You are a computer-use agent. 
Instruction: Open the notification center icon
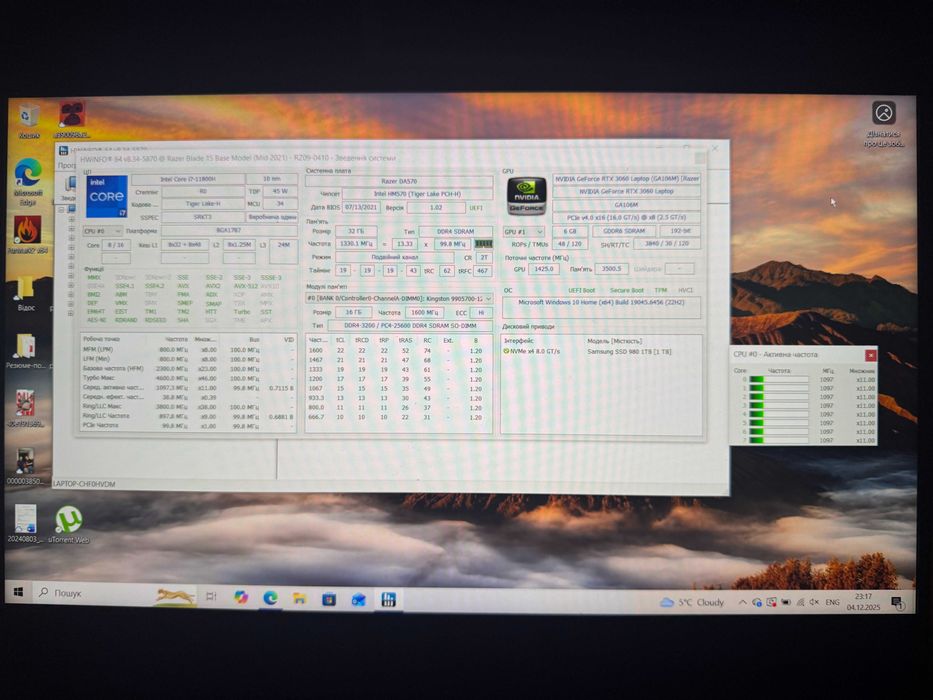pyautogui.click(x=898, y=603)
